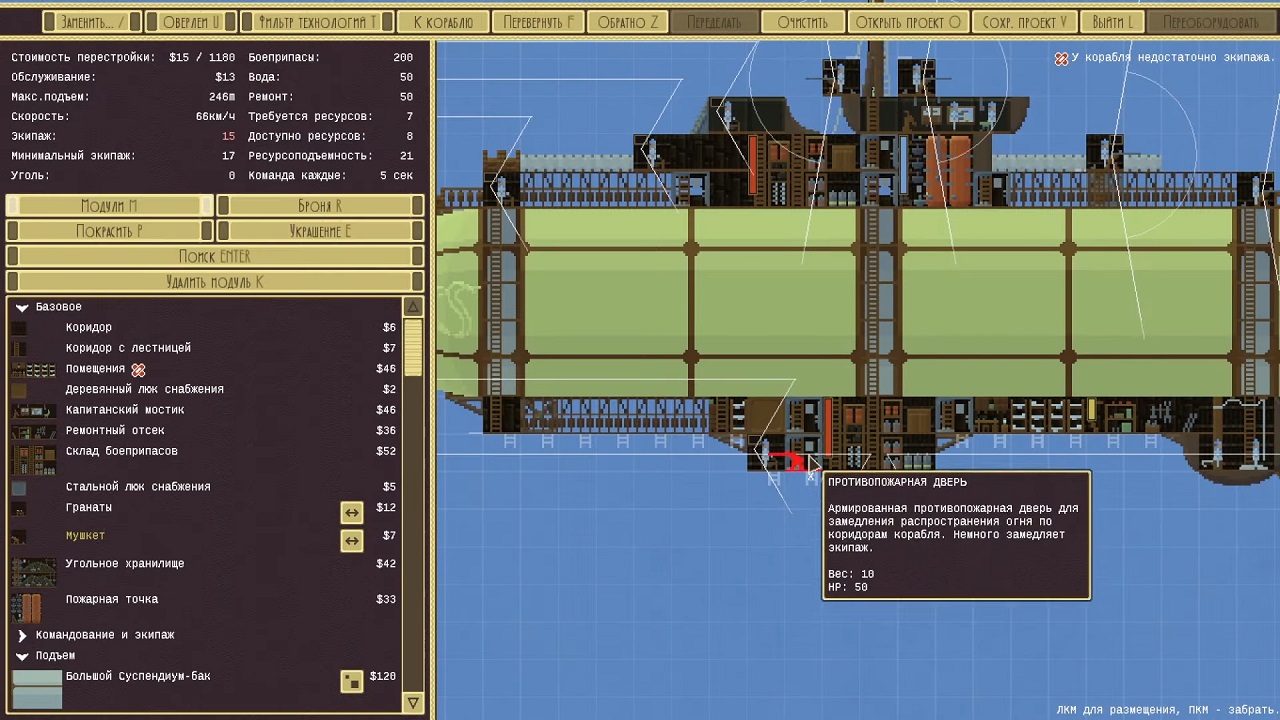
Task: Toggle the Заменить replace mode button
Action: [x=92, y=21]
